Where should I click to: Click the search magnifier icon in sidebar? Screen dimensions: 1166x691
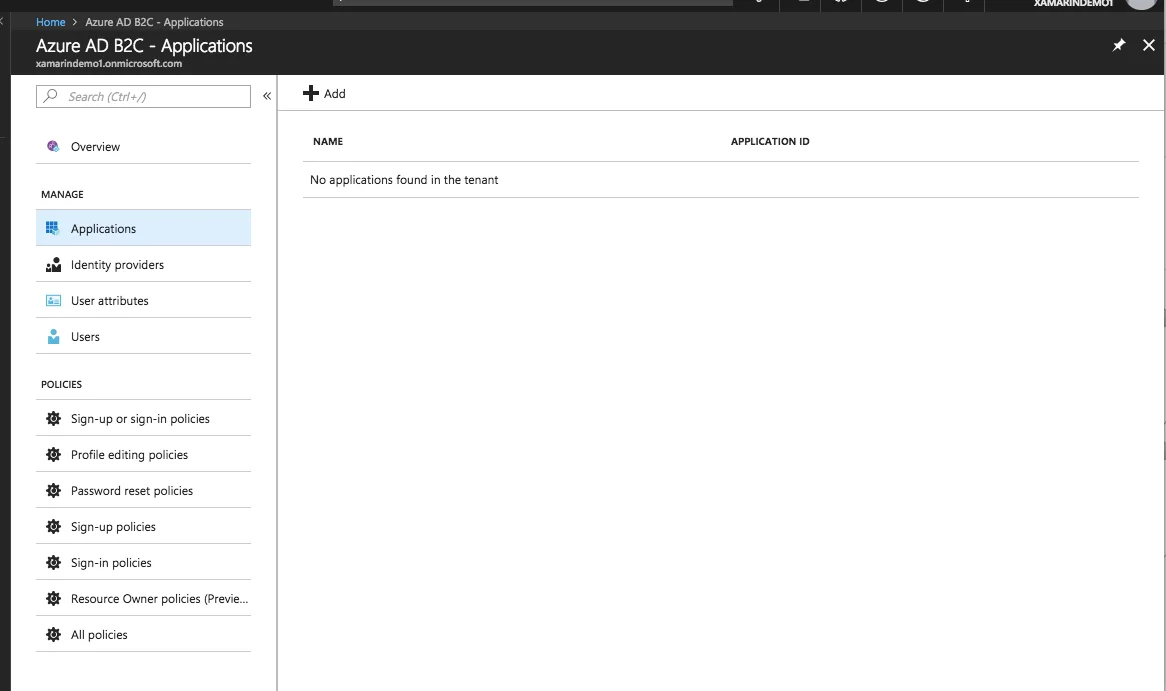pos(51,96)
